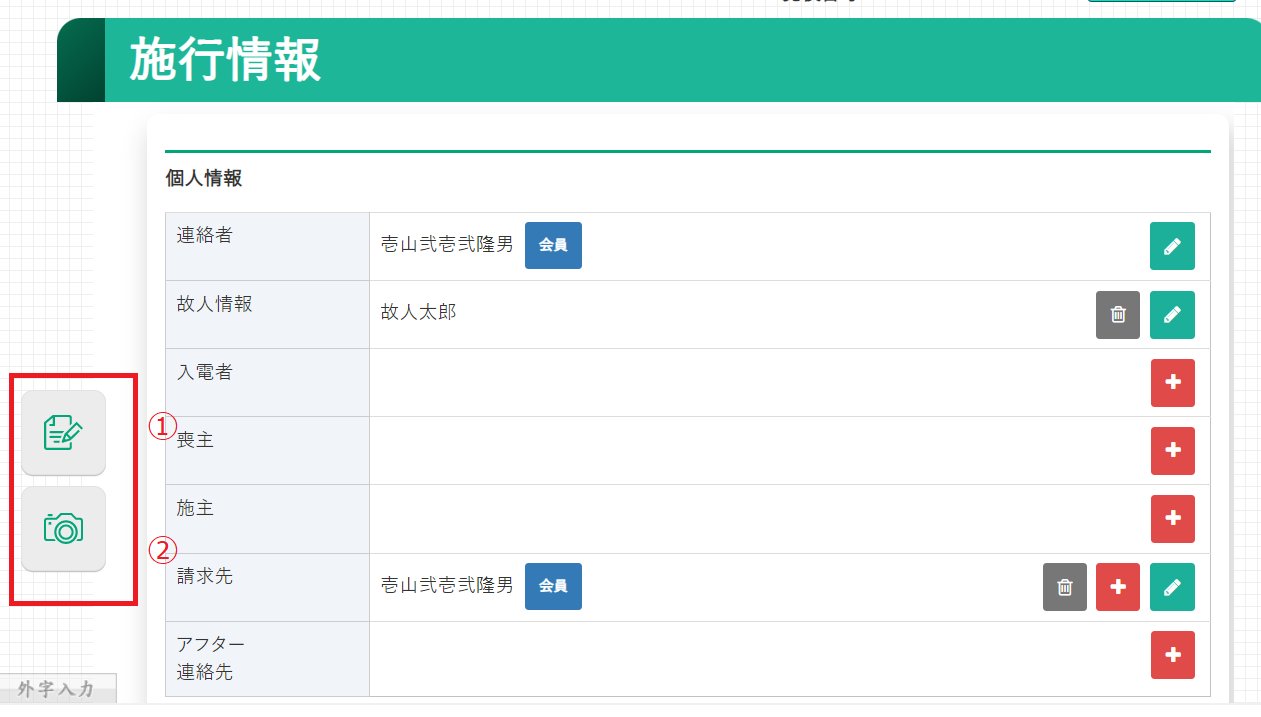Click the 施行情報 page header
The width and height of the screenshot is (1261, 717).
point(225,61)
